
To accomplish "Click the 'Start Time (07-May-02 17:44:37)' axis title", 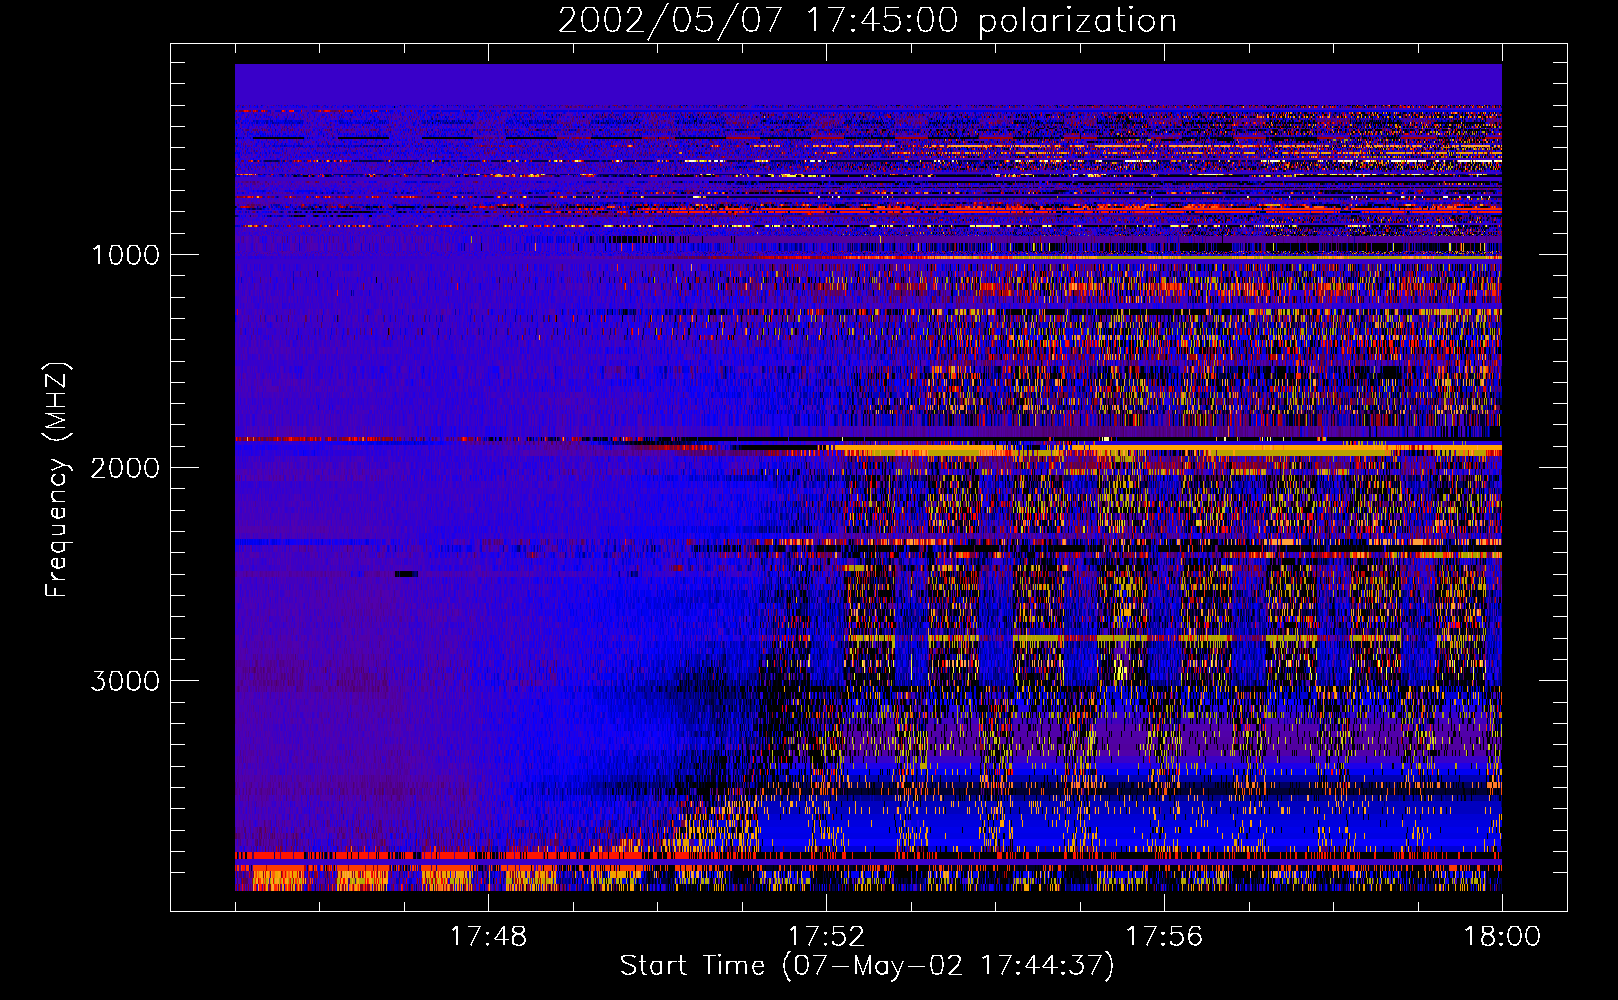I will point(867,966).
